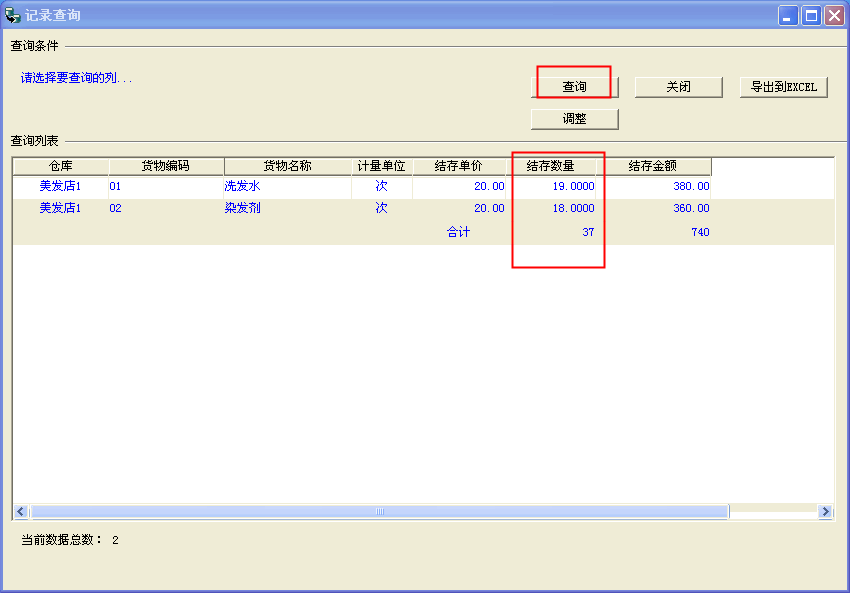Click the 合计 total label

click(x=458, y=232)
